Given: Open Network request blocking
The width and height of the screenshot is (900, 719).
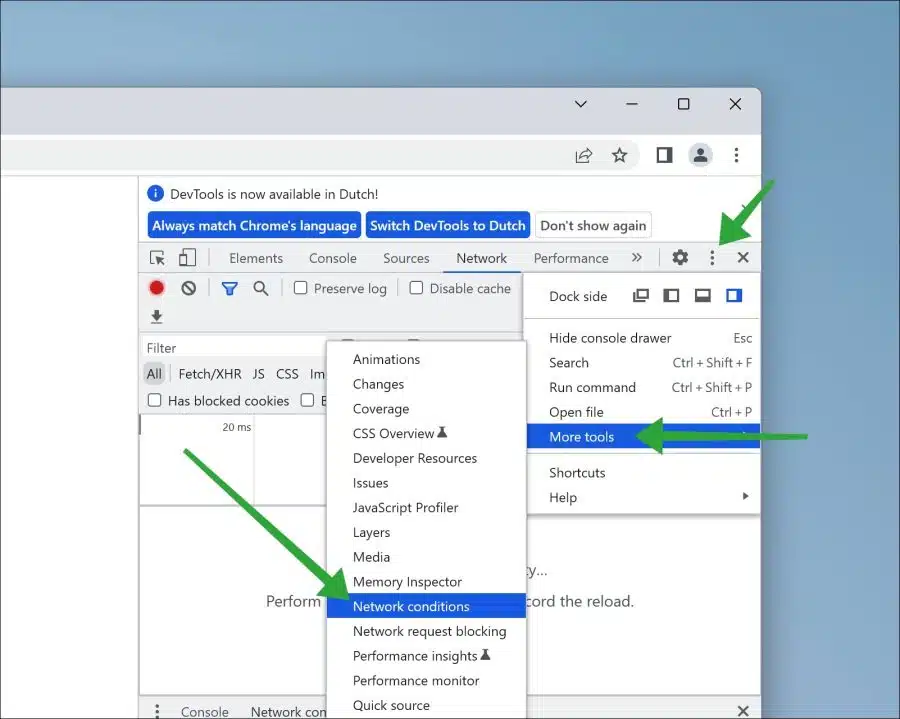Looking at the screenshot, I should click(426, 631).
